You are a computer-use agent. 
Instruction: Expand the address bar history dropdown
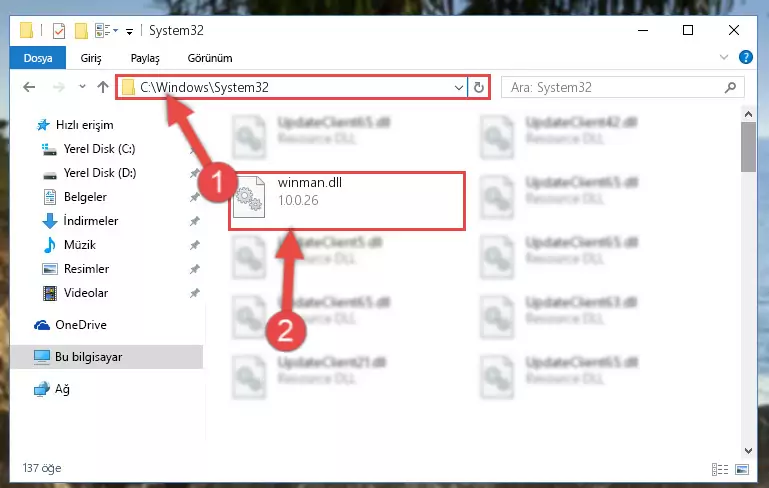[x=459, y=88]
